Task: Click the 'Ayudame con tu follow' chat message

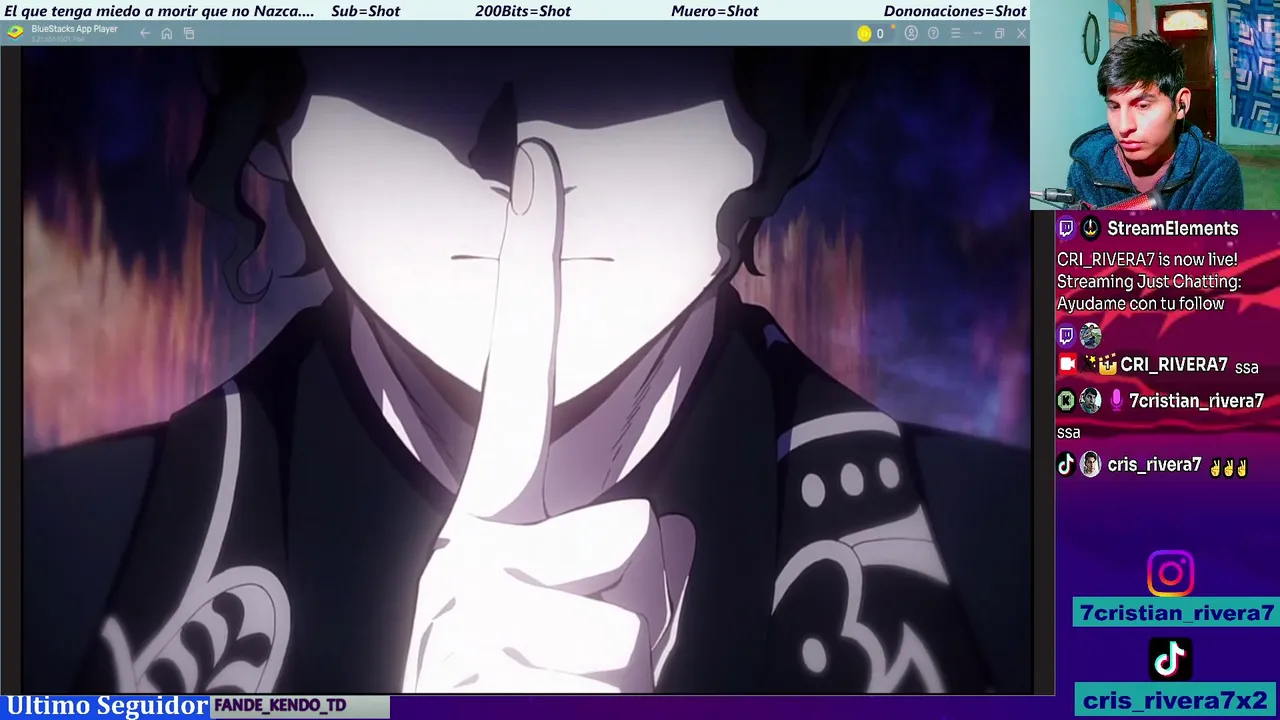Action: point(1141,303)
